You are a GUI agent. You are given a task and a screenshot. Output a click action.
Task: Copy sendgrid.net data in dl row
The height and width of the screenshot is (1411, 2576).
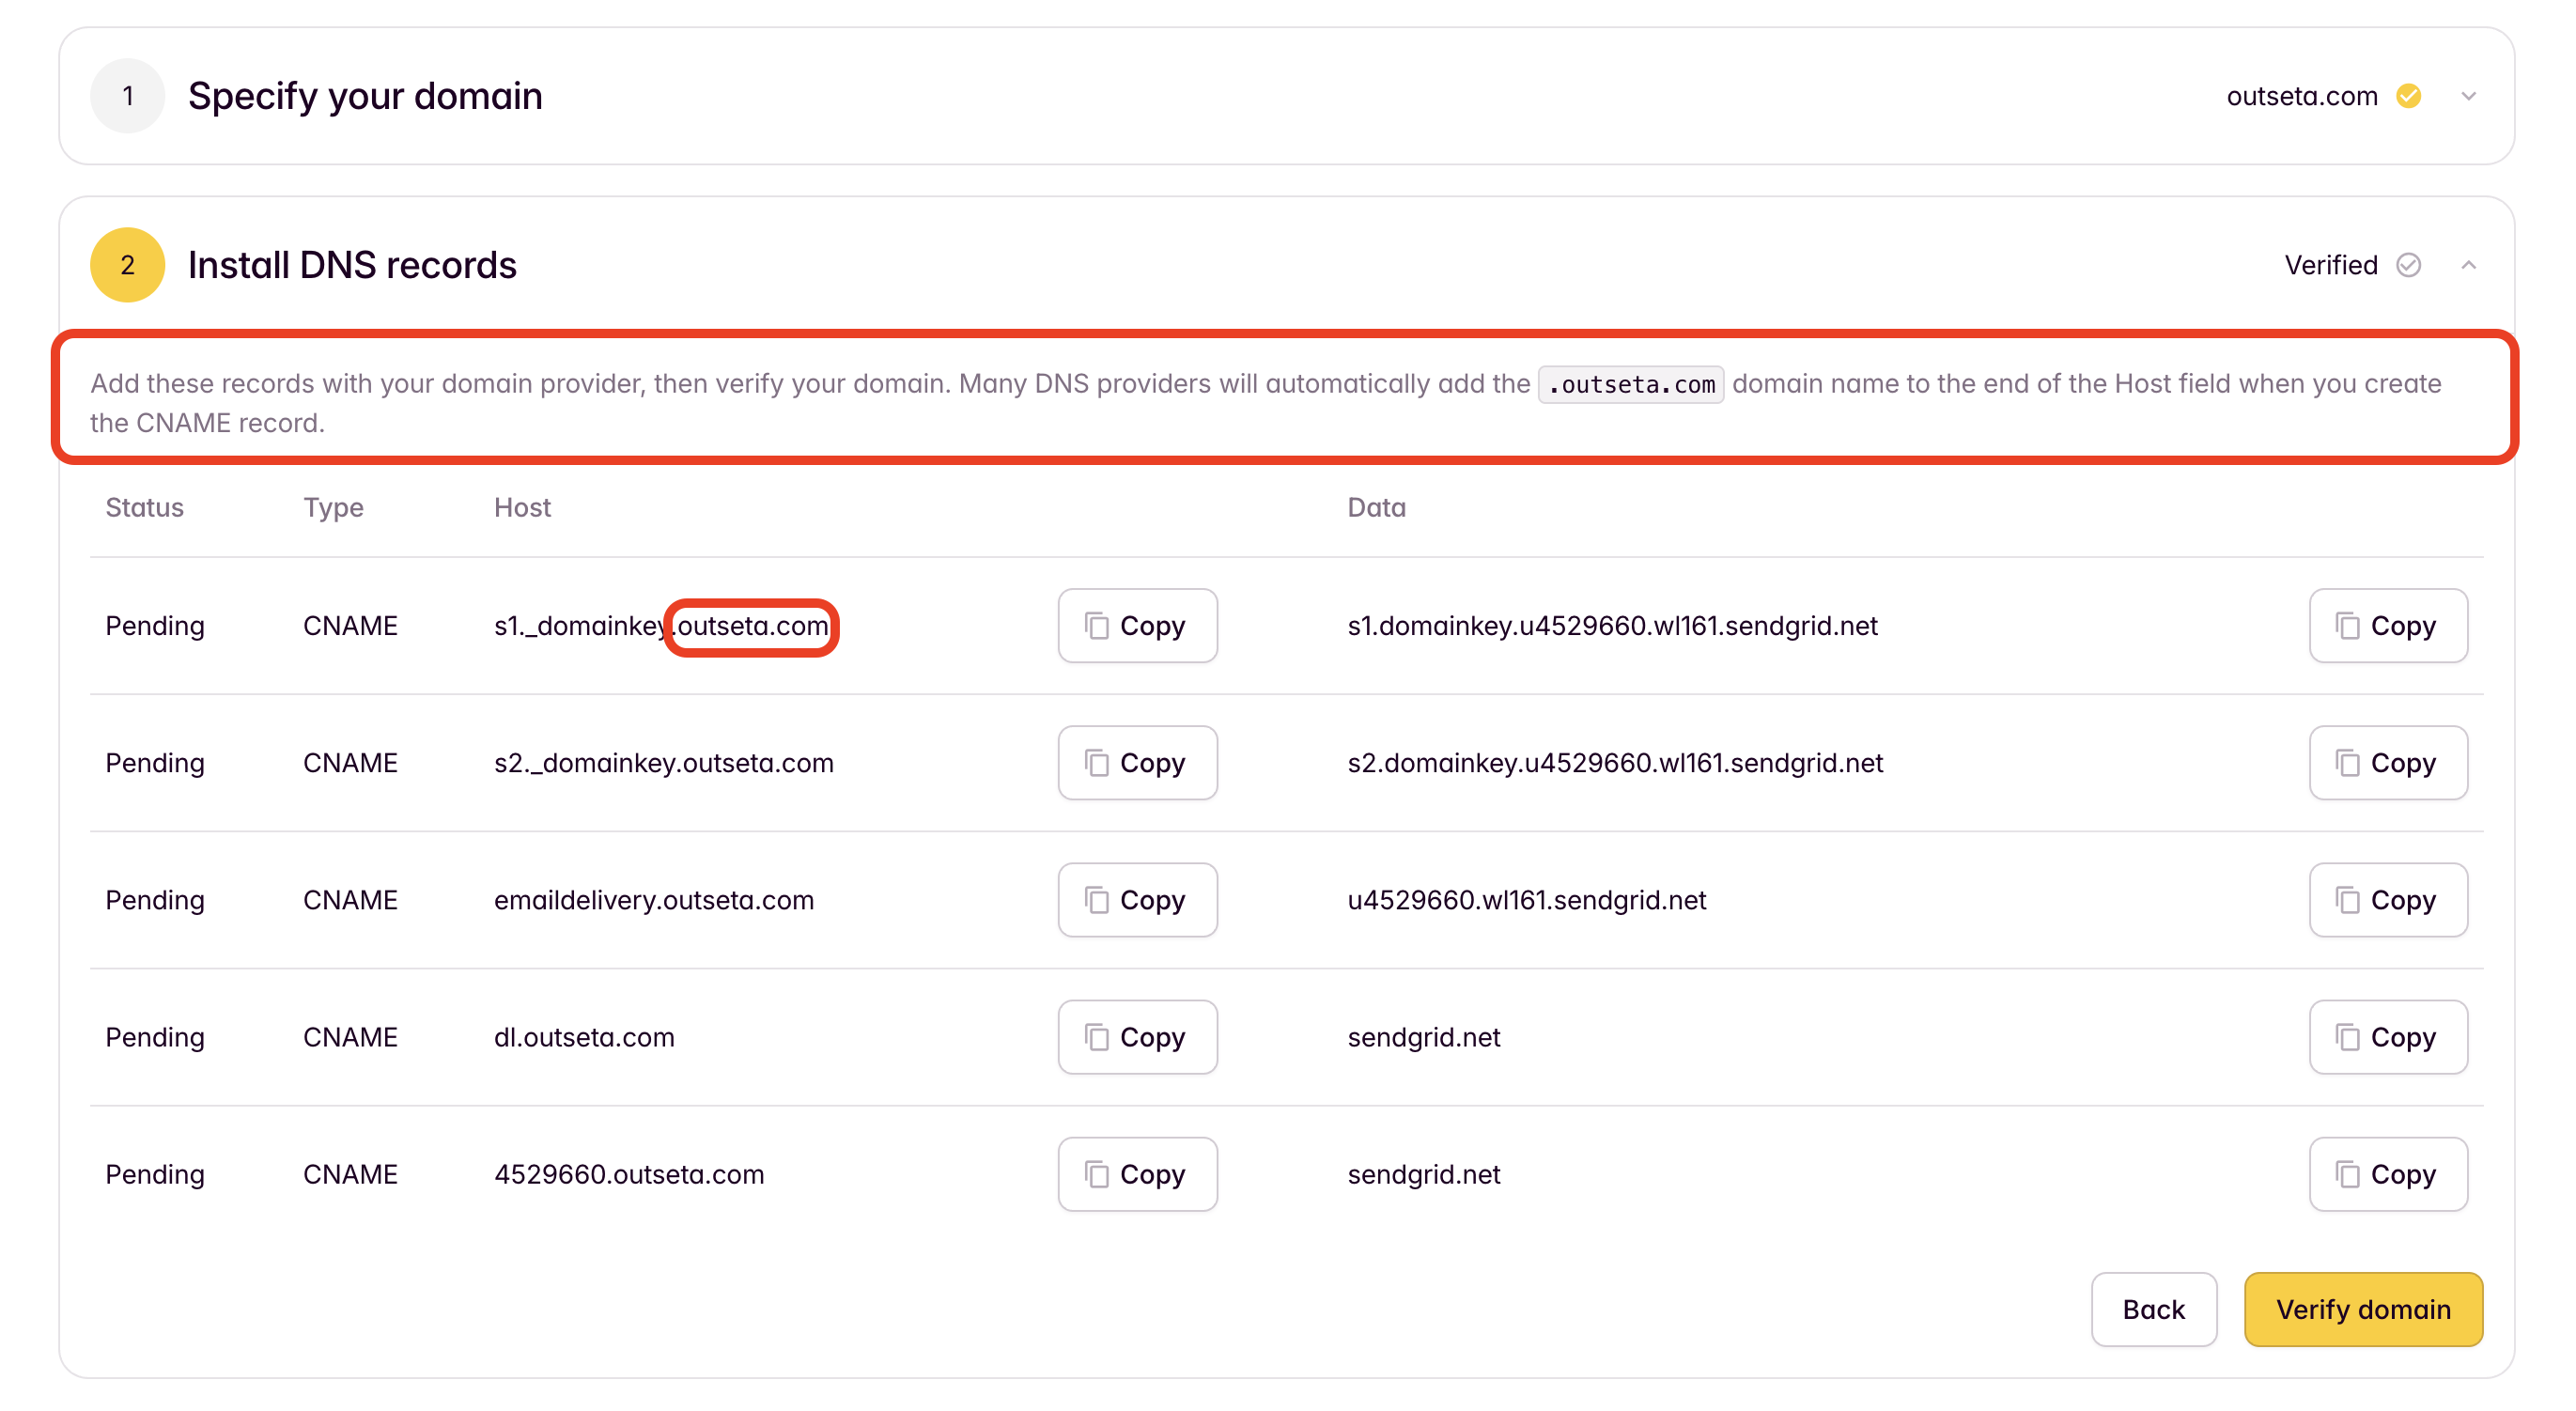tap(2387, 1036)
